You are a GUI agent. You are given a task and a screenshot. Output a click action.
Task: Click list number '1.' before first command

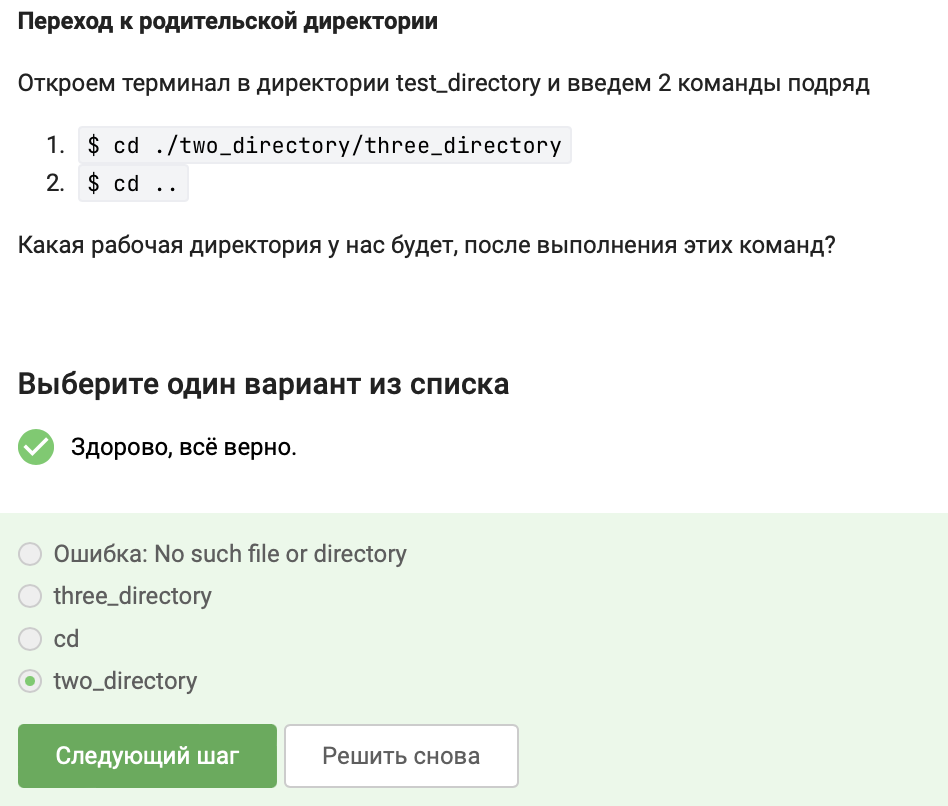tap(56, 146)
